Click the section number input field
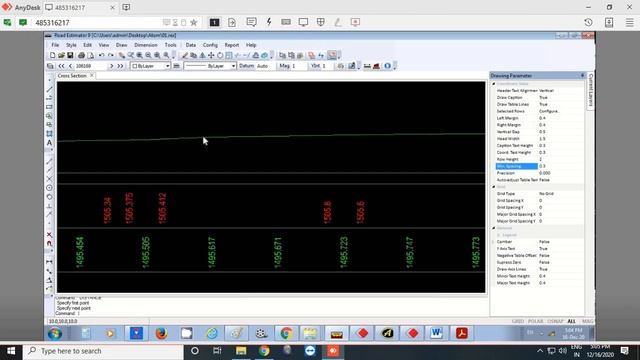 tap(91, 66)
